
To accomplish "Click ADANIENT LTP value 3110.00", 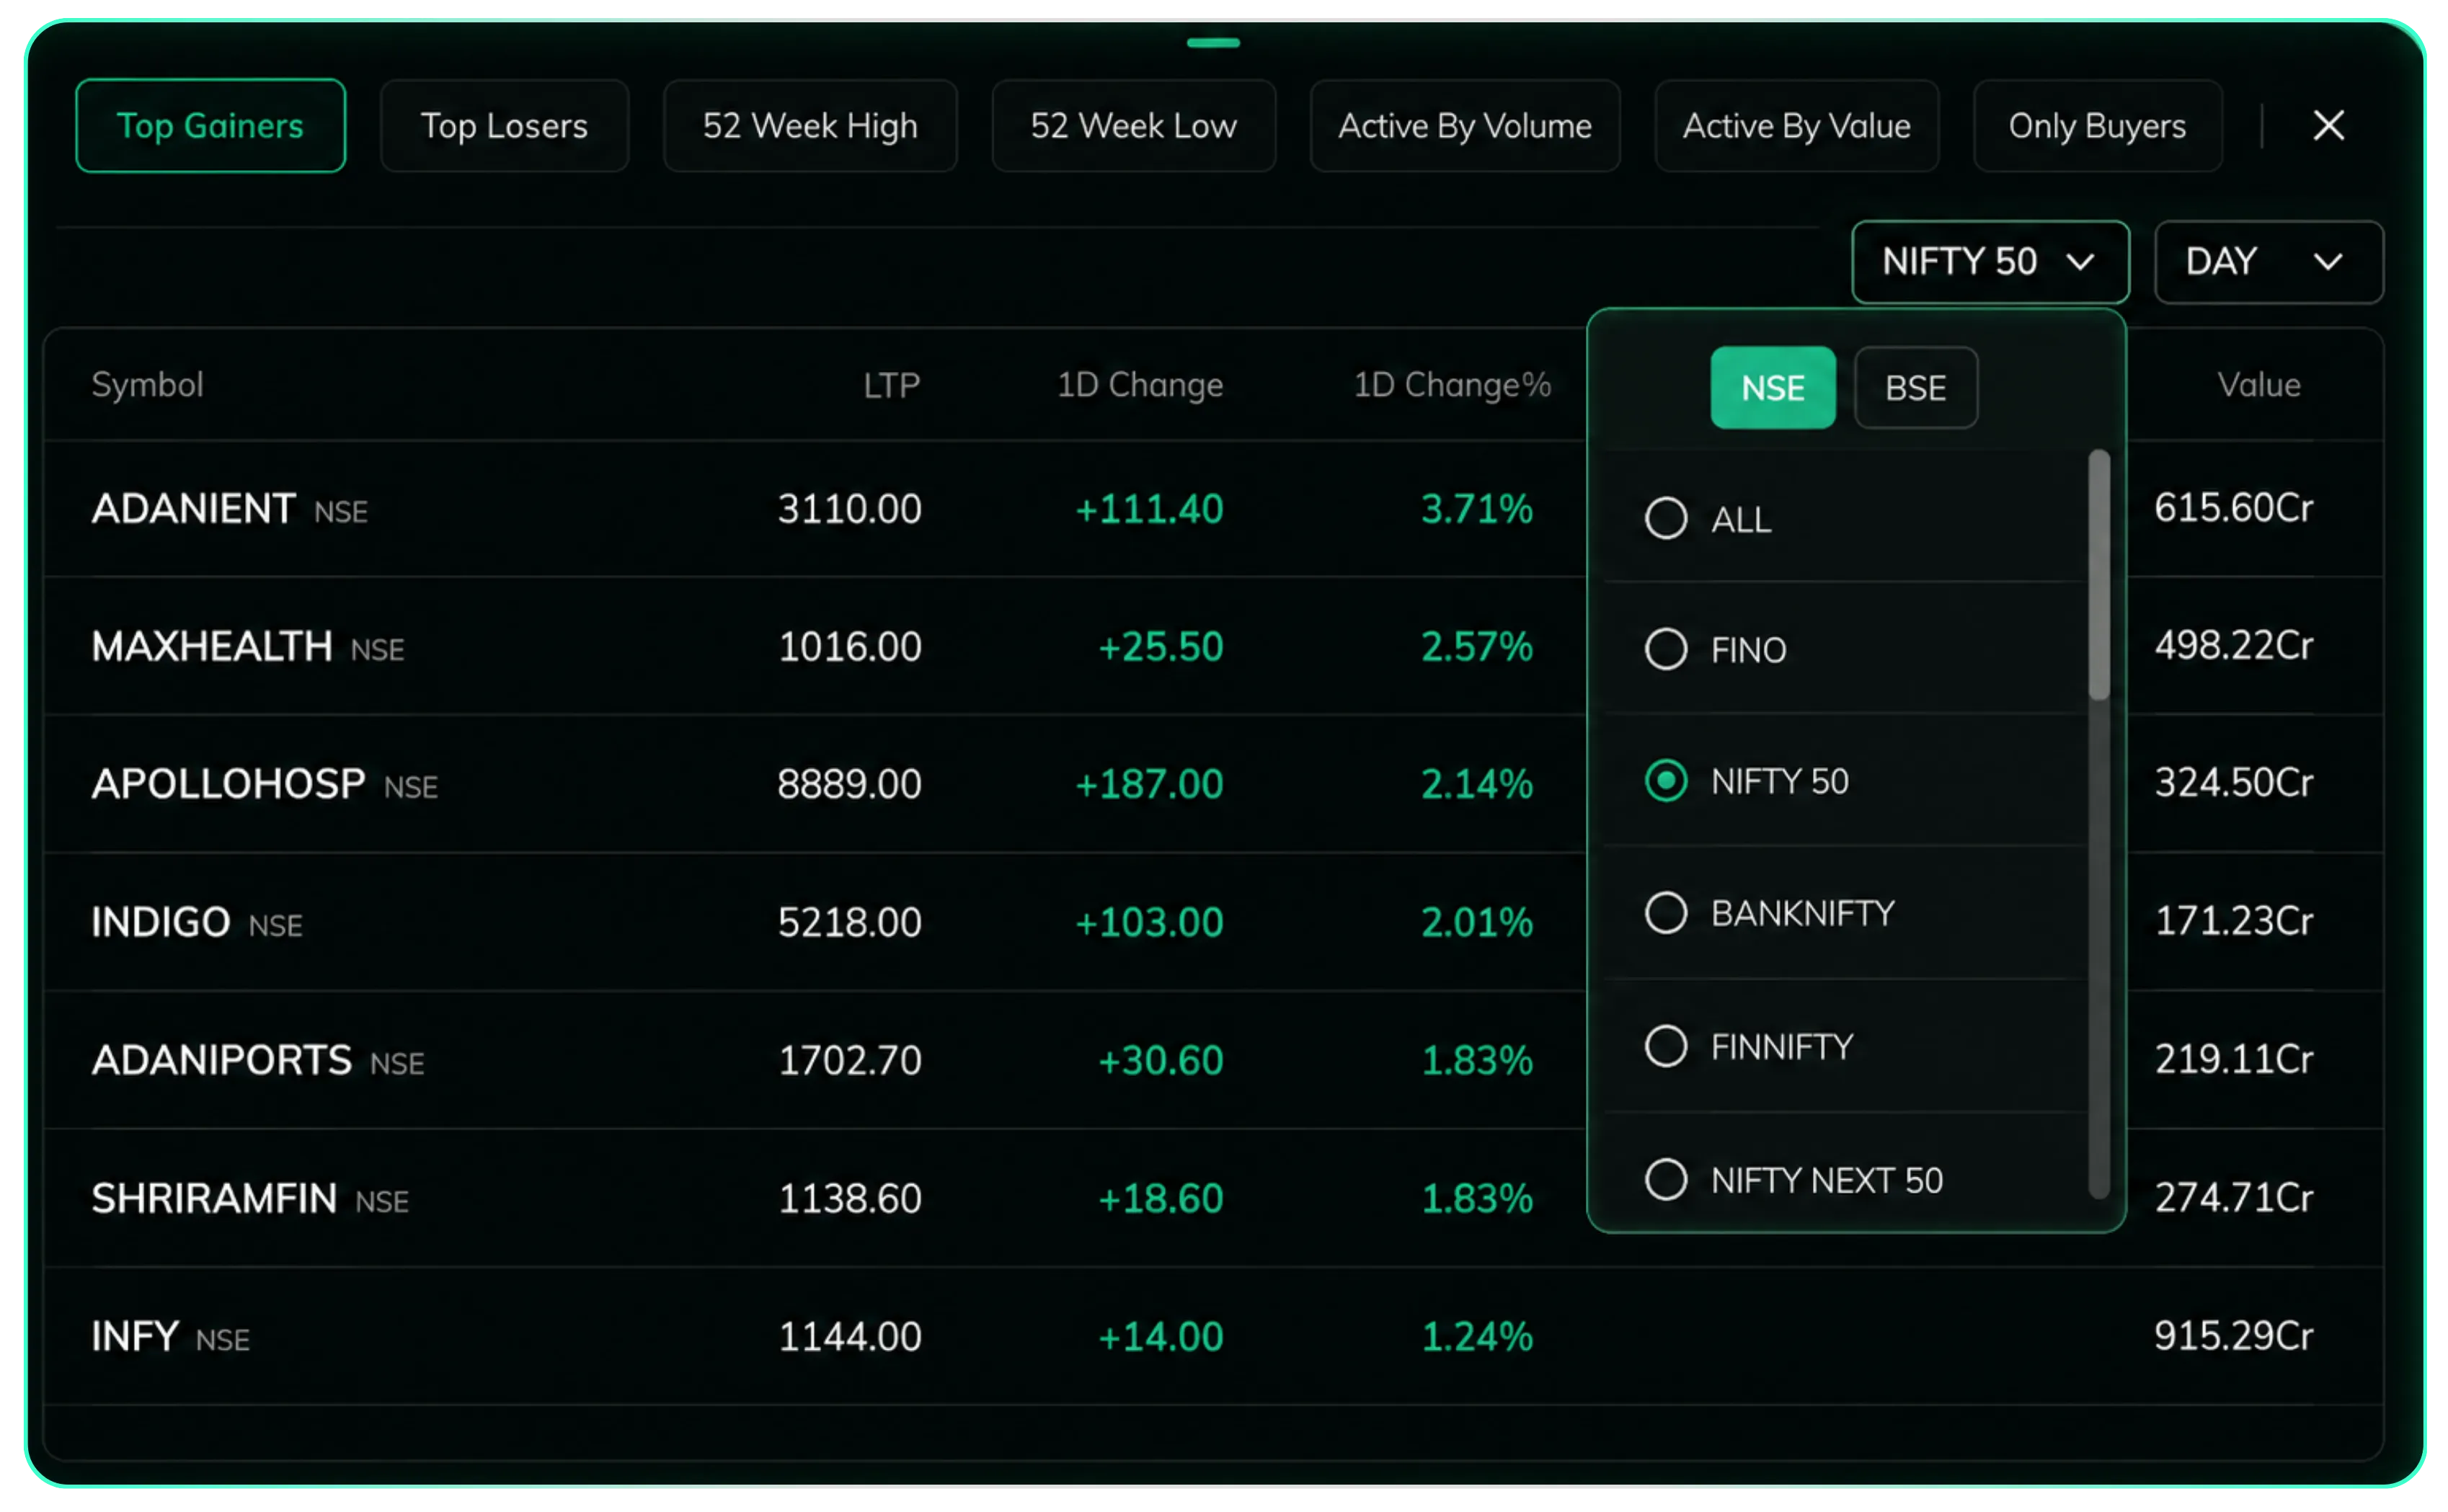I will click(849, 509).
